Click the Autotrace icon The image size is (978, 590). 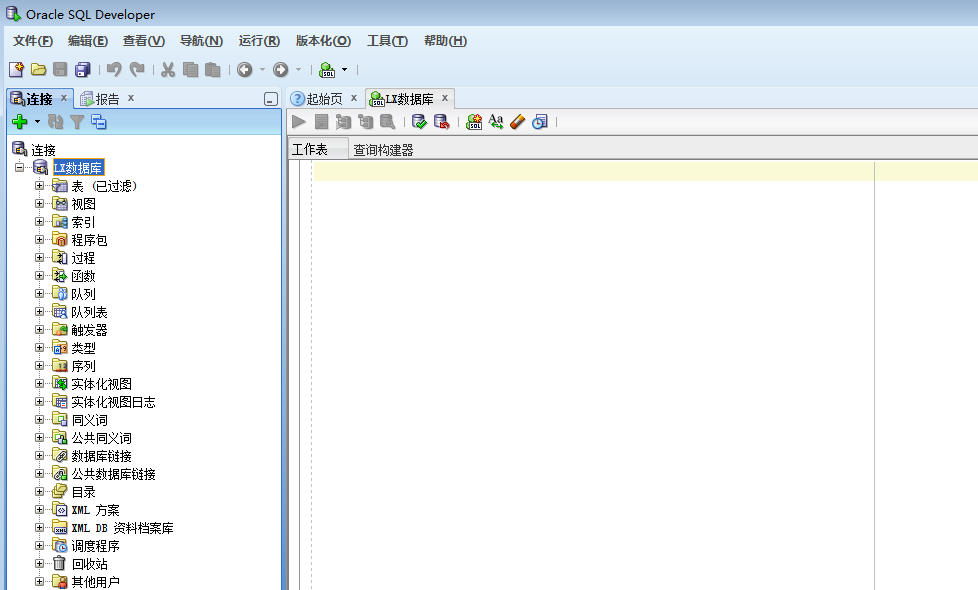point(366,122)
